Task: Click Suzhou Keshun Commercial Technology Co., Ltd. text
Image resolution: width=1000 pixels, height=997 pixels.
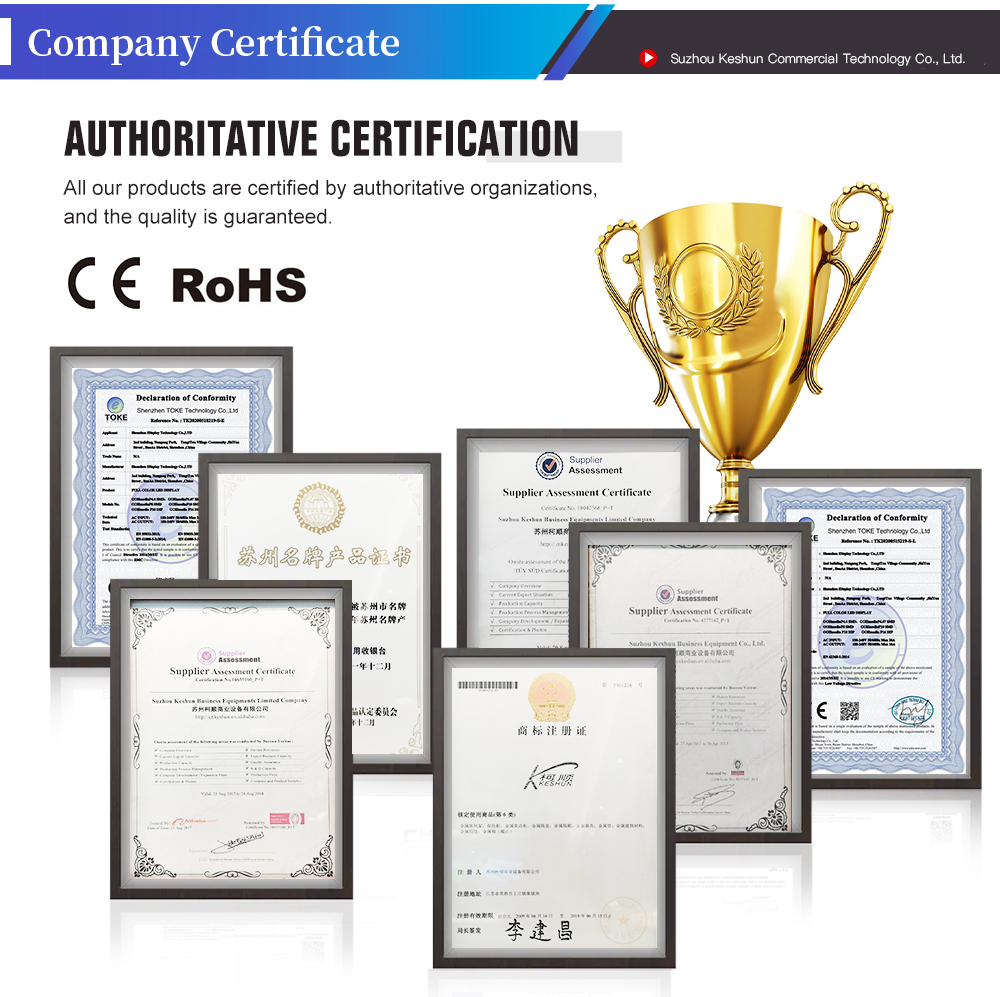Action: [x=817, y=59]
